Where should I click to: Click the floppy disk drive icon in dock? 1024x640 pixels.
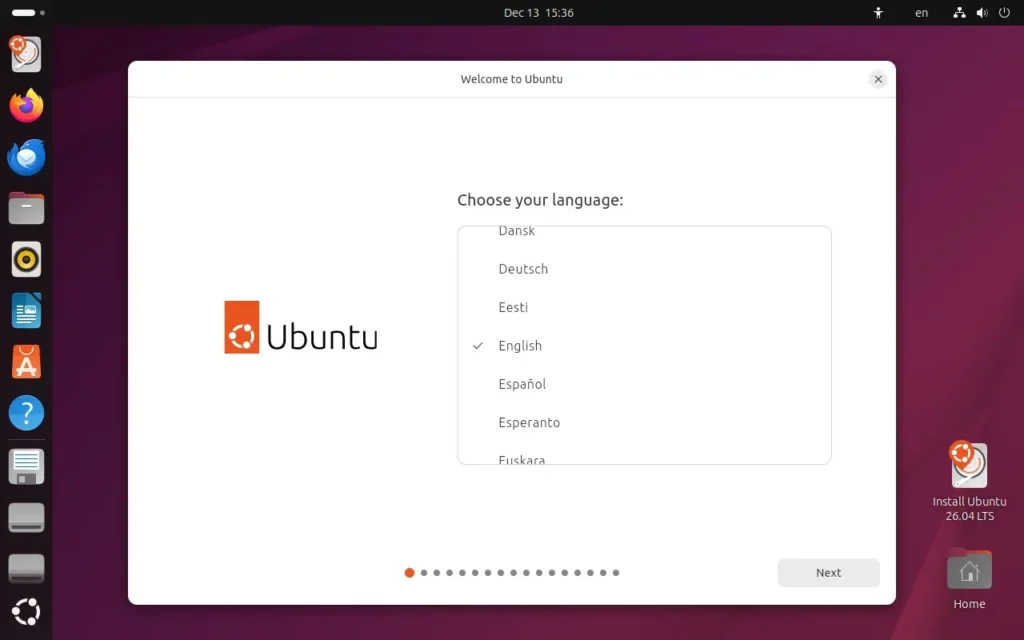(x=26, y=467)
